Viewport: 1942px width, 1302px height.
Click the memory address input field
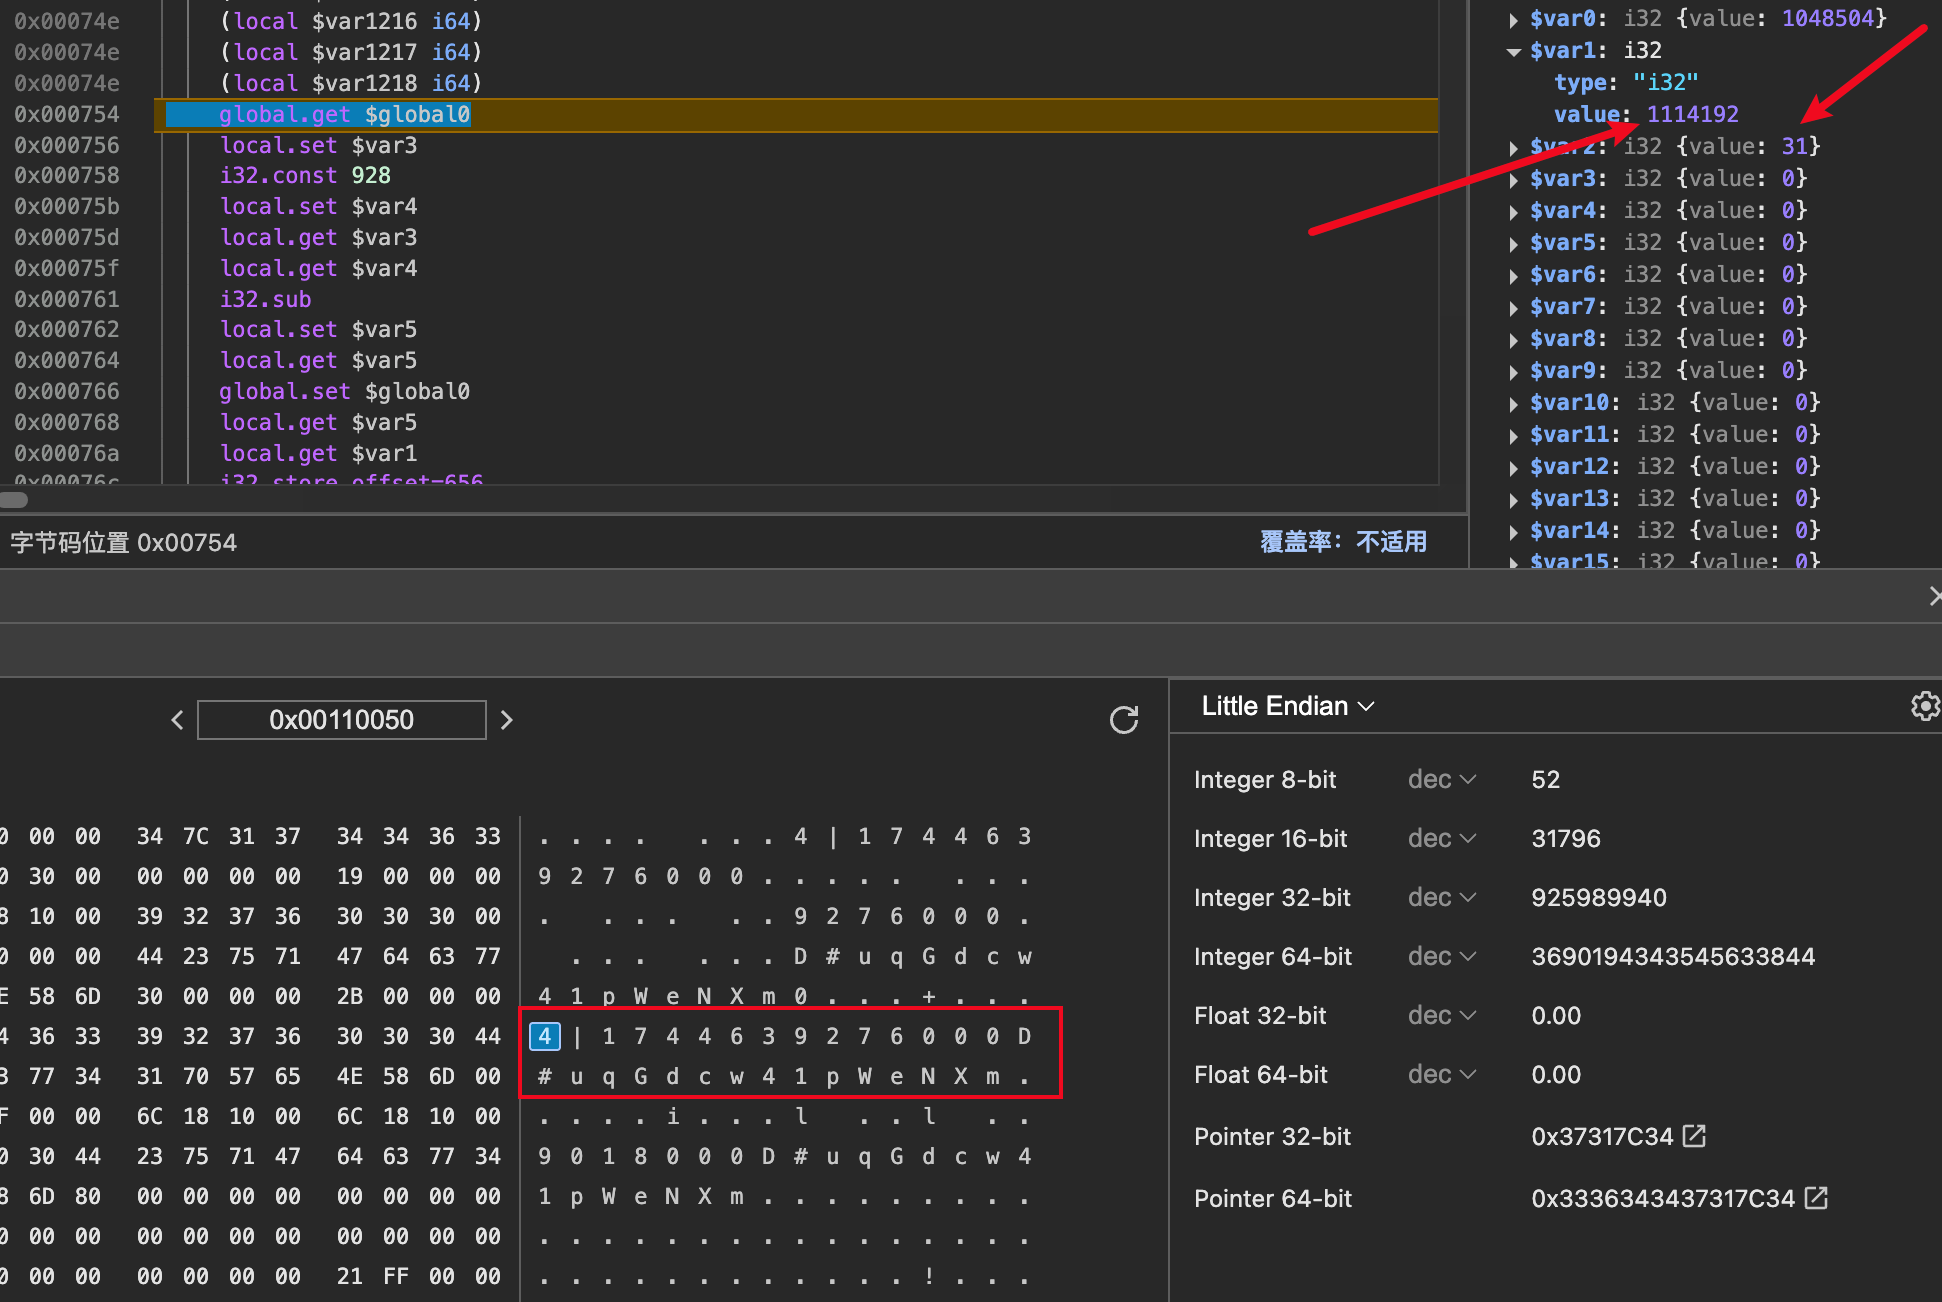click(x=341, y=720)
